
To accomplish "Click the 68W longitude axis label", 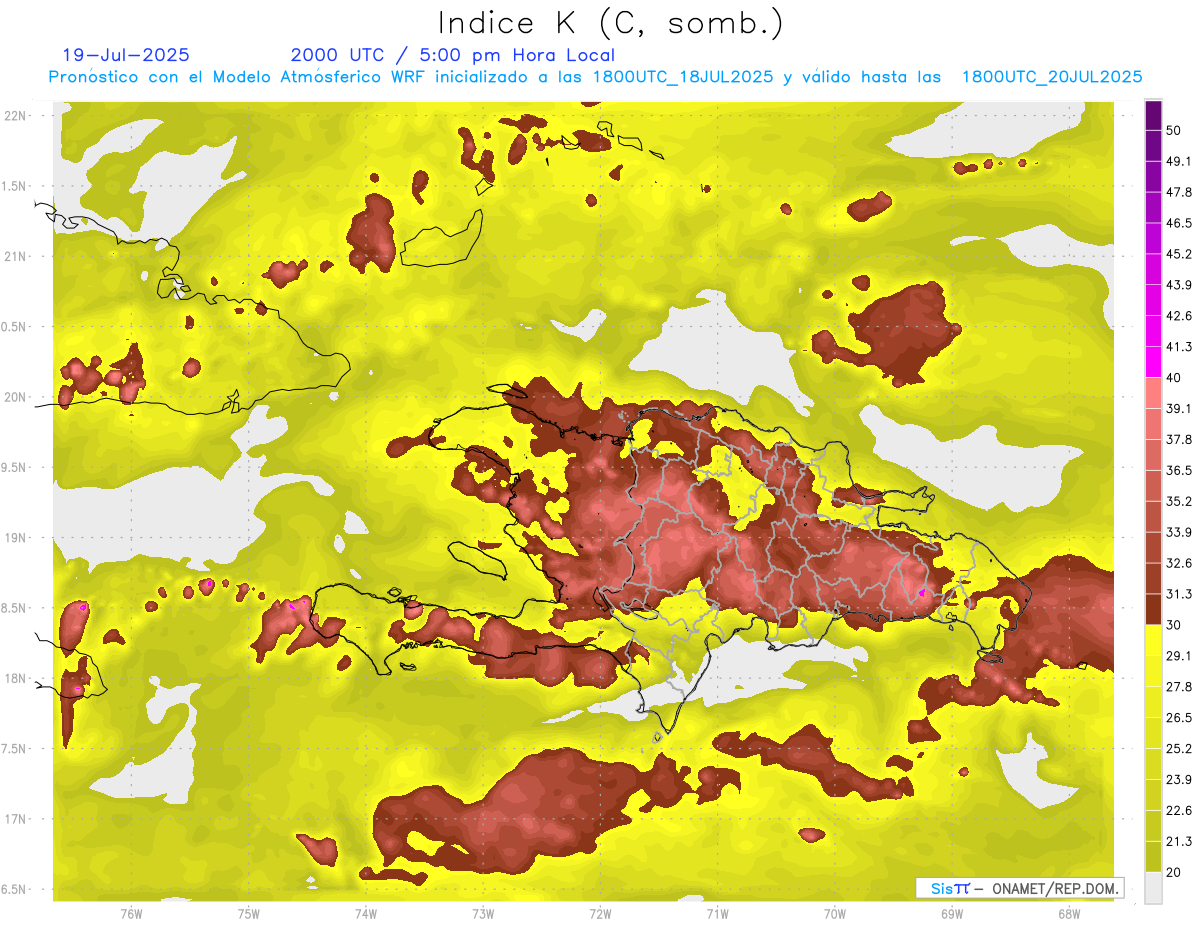I will (1068, 913).
